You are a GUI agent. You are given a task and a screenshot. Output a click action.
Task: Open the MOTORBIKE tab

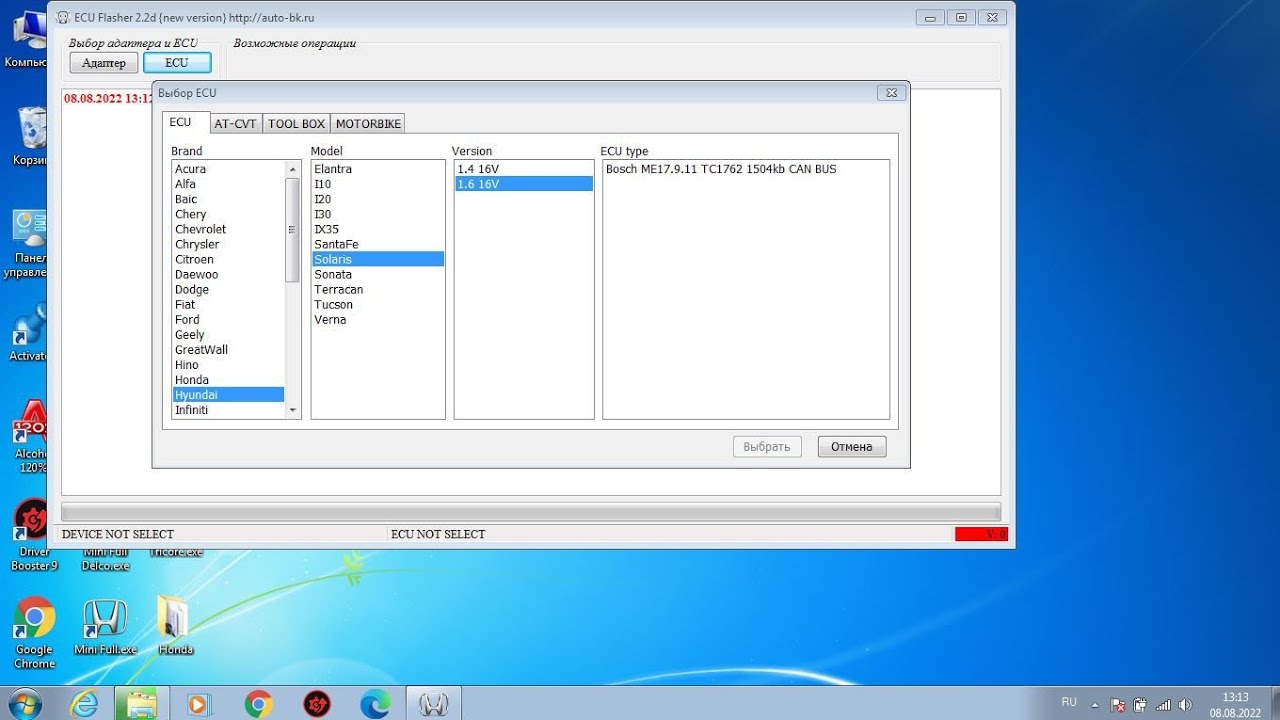(368, 124)
